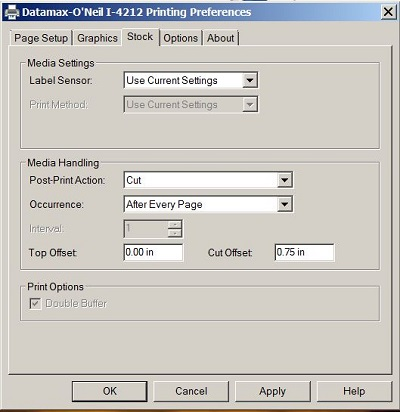This screenshot has width=400, height=412.
Task: Expand the Occurrence dropdown showing After Every Page
Action: 208,204
